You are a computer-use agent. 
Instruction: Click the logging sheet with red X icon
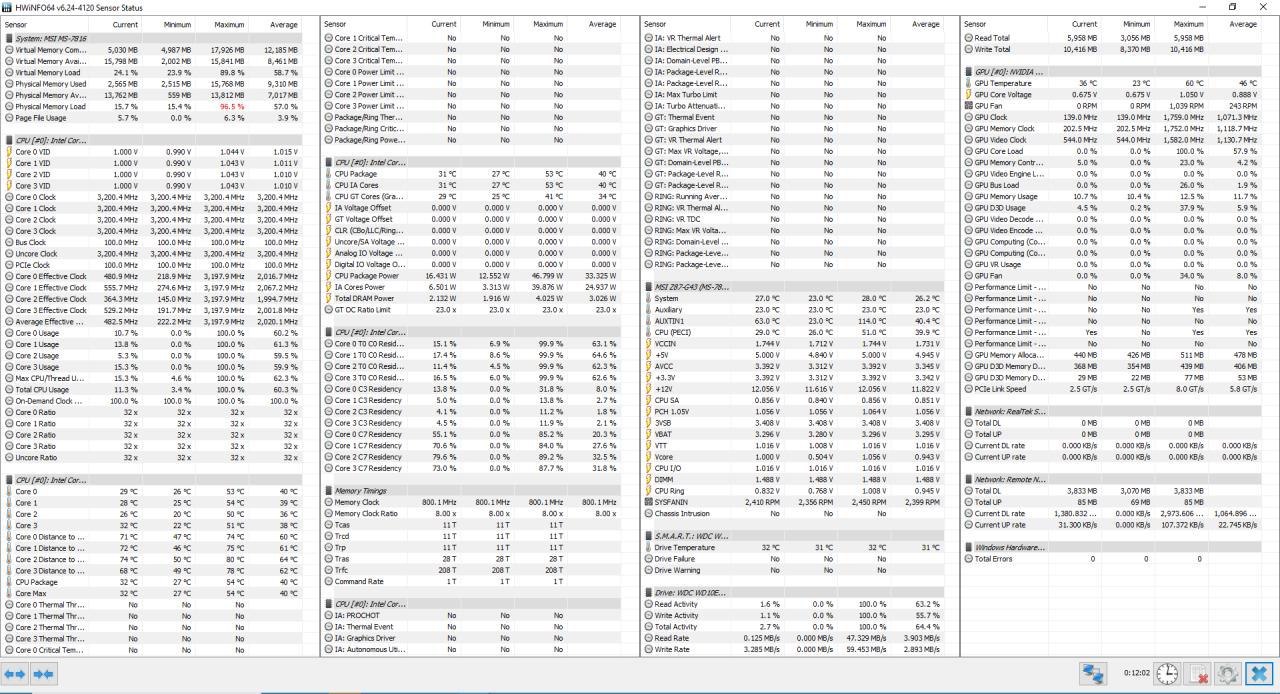pyautogui.click(x=1198, y=675)
